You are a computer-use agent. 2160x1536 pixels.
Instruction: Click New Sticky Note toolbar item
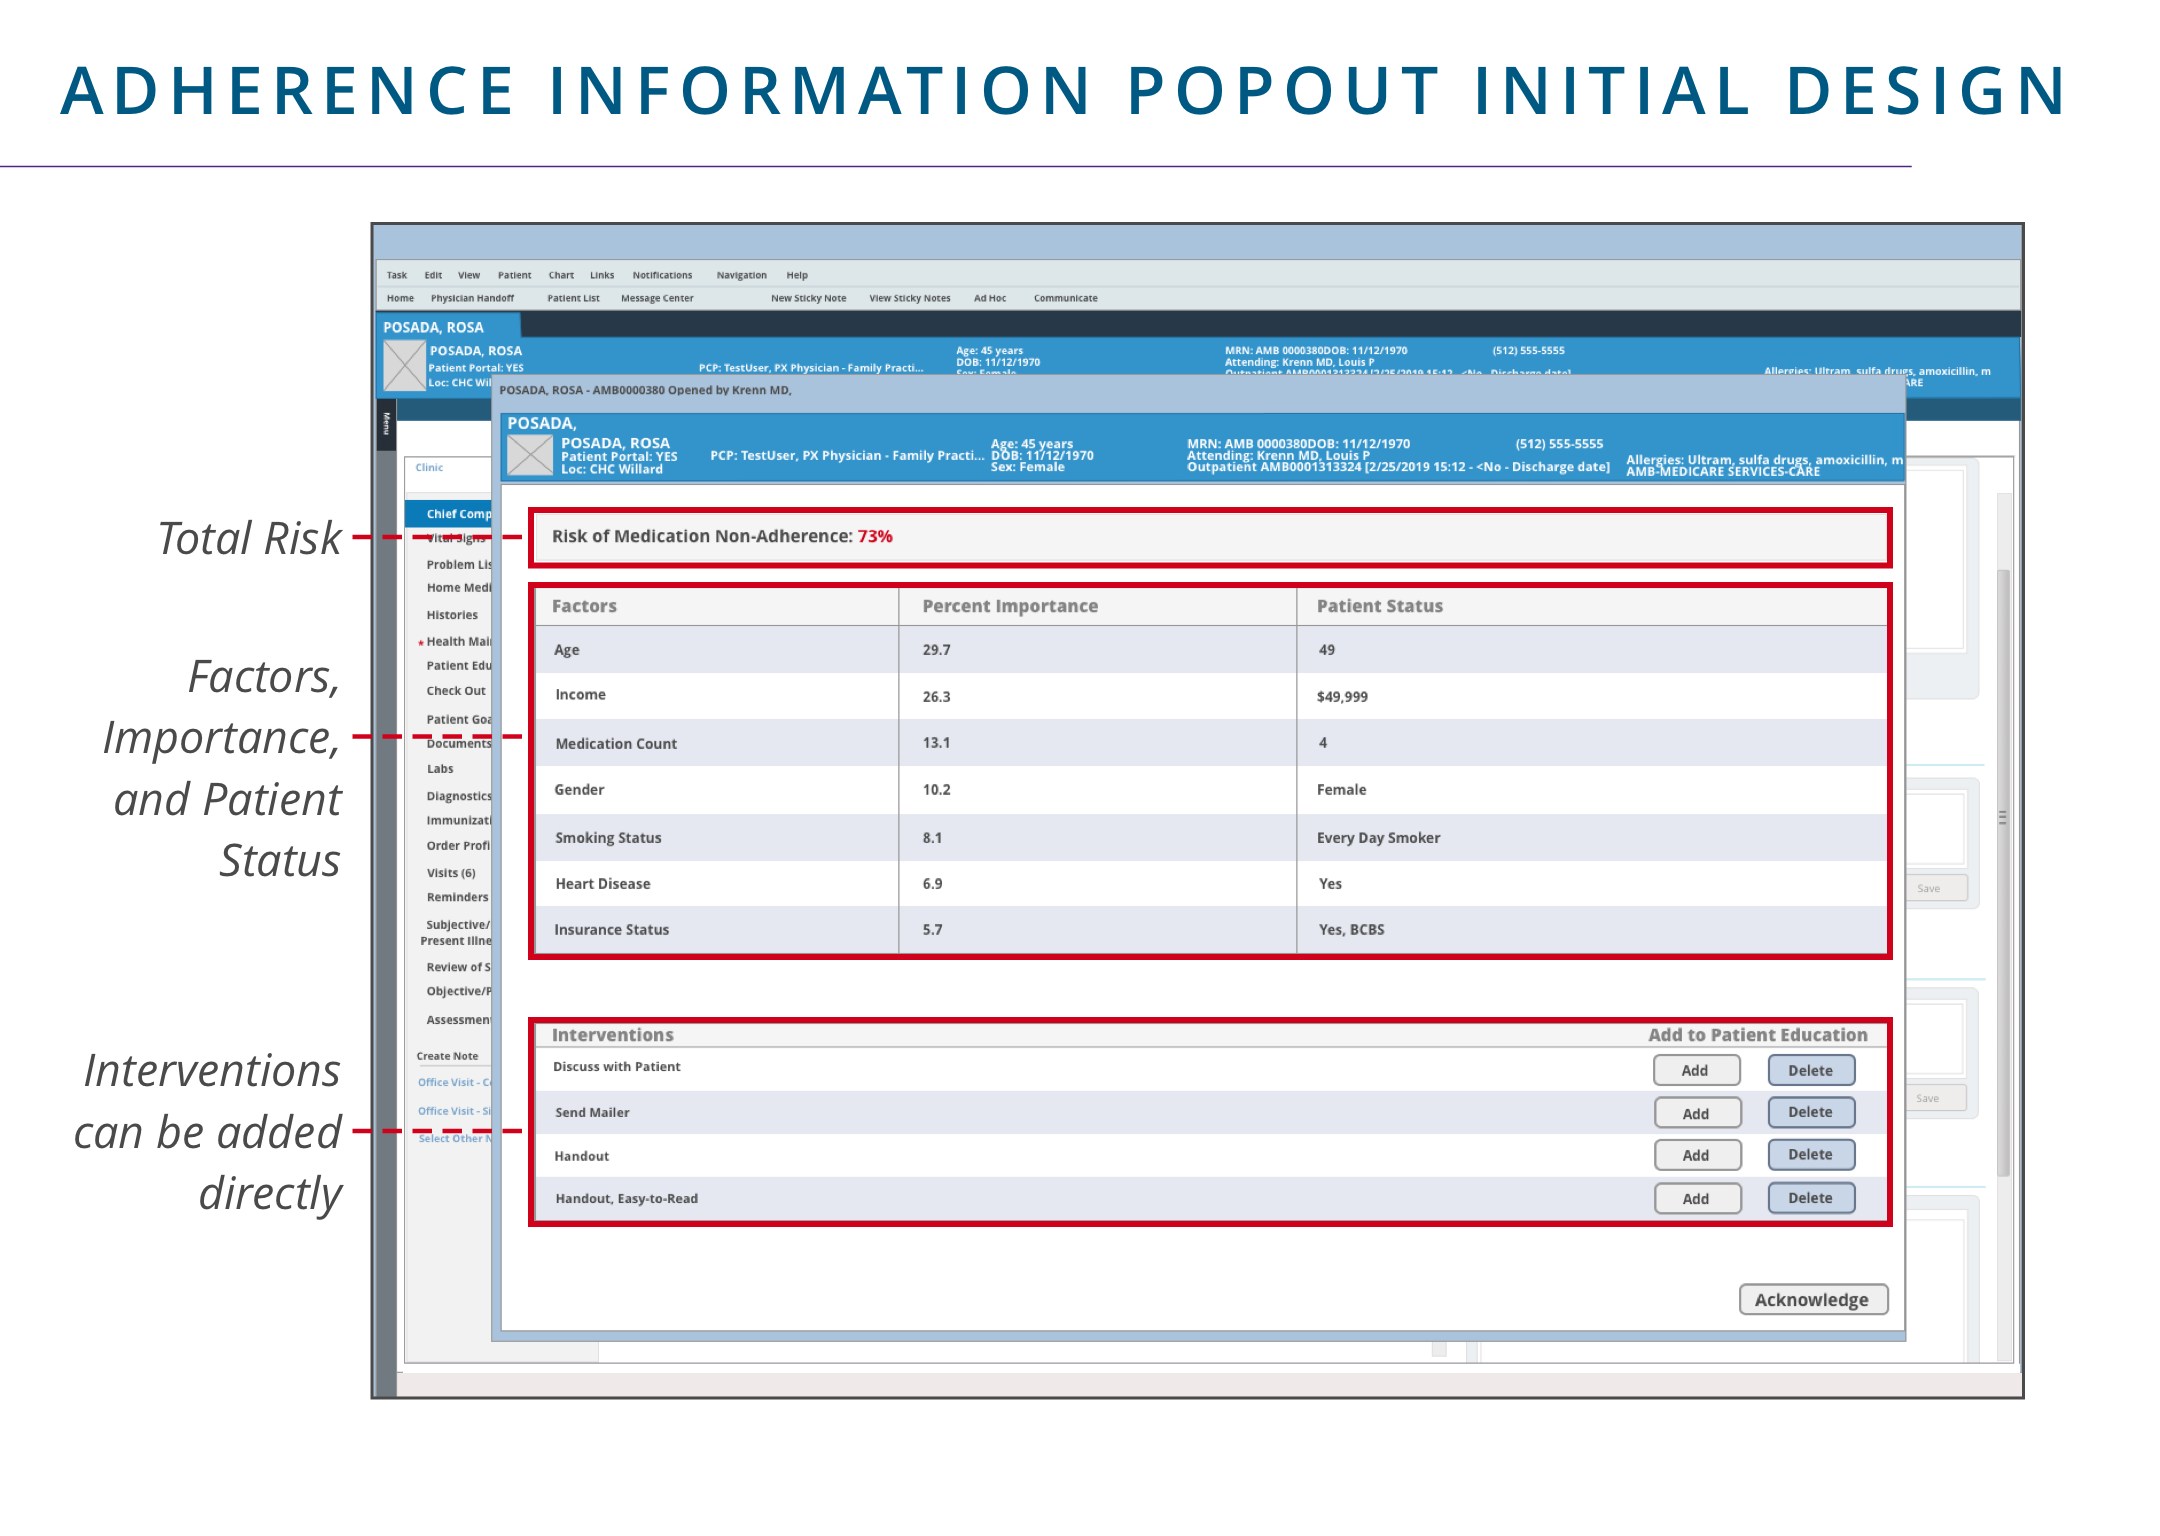(x=808, y=298)
